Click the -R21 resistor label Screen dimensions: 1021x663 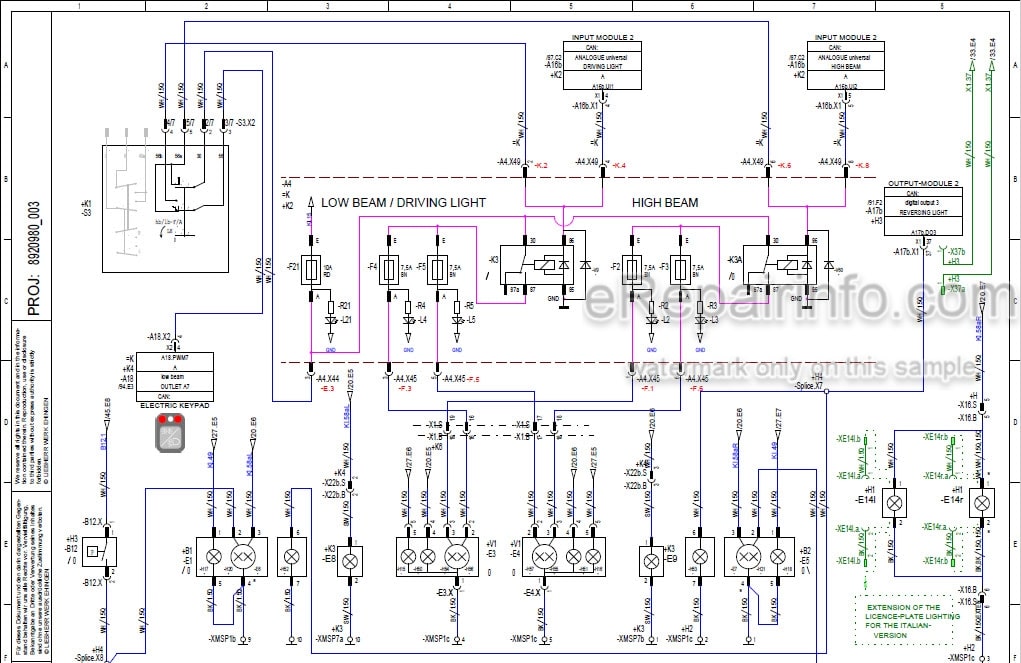[344, 305]
